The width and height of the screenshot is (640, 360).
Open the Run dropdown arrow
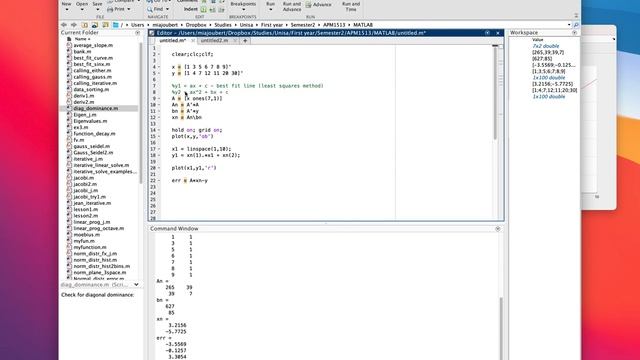pyautogui.click(x=271, y=9)
